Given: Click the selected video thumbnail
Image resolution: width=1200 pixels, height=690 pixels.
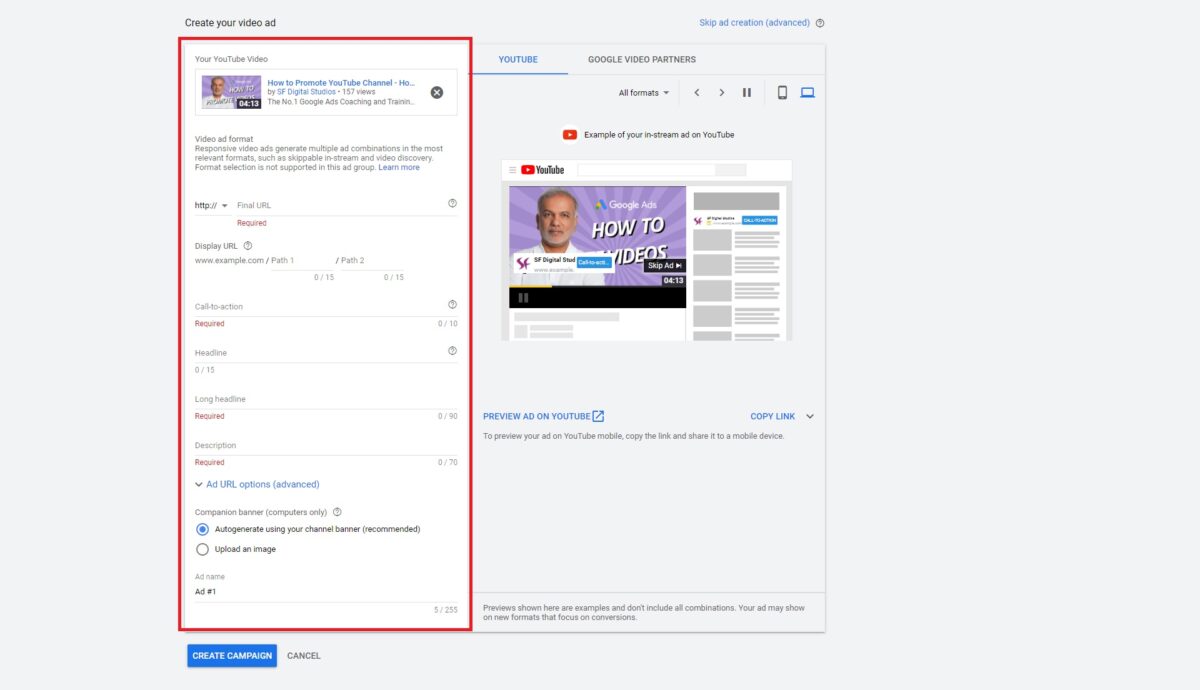Looking at the screenshot, I should pos(231,92).
